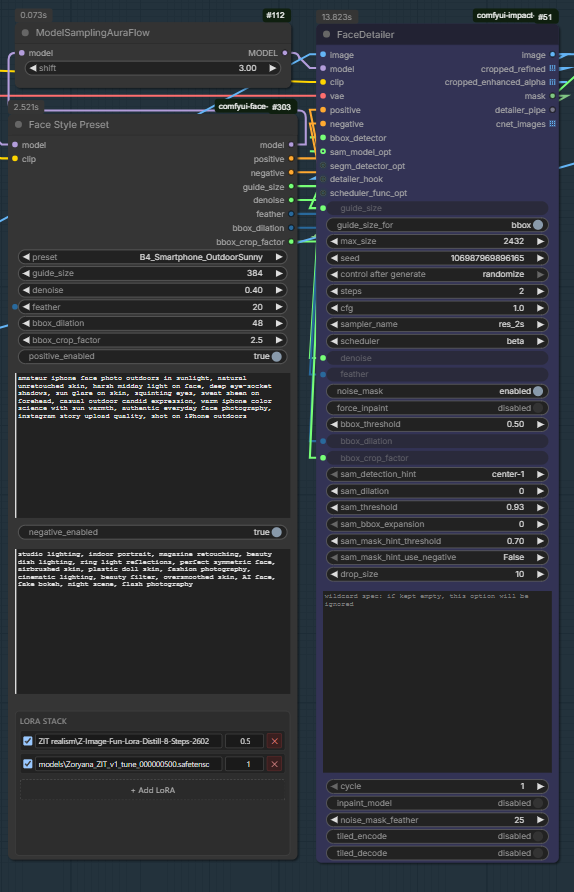Decrease the shift value with left arrow
This screenshot has height=892, width=574.
click(33, 68)
